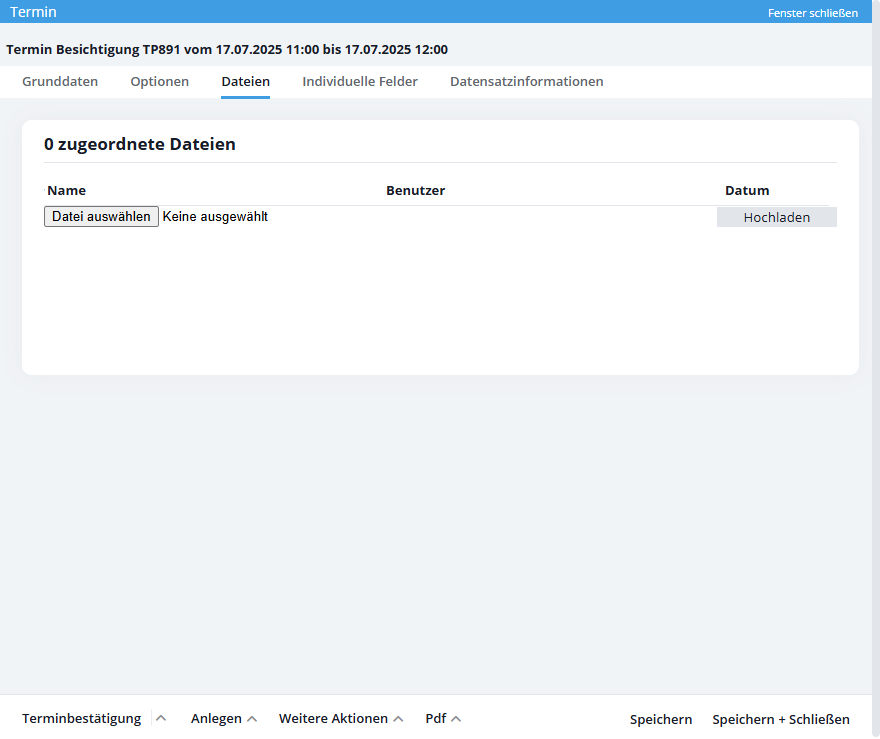Click the vertical scrollbar at right edge
Viewport: 880px width, 739px height.
[876, 369]
